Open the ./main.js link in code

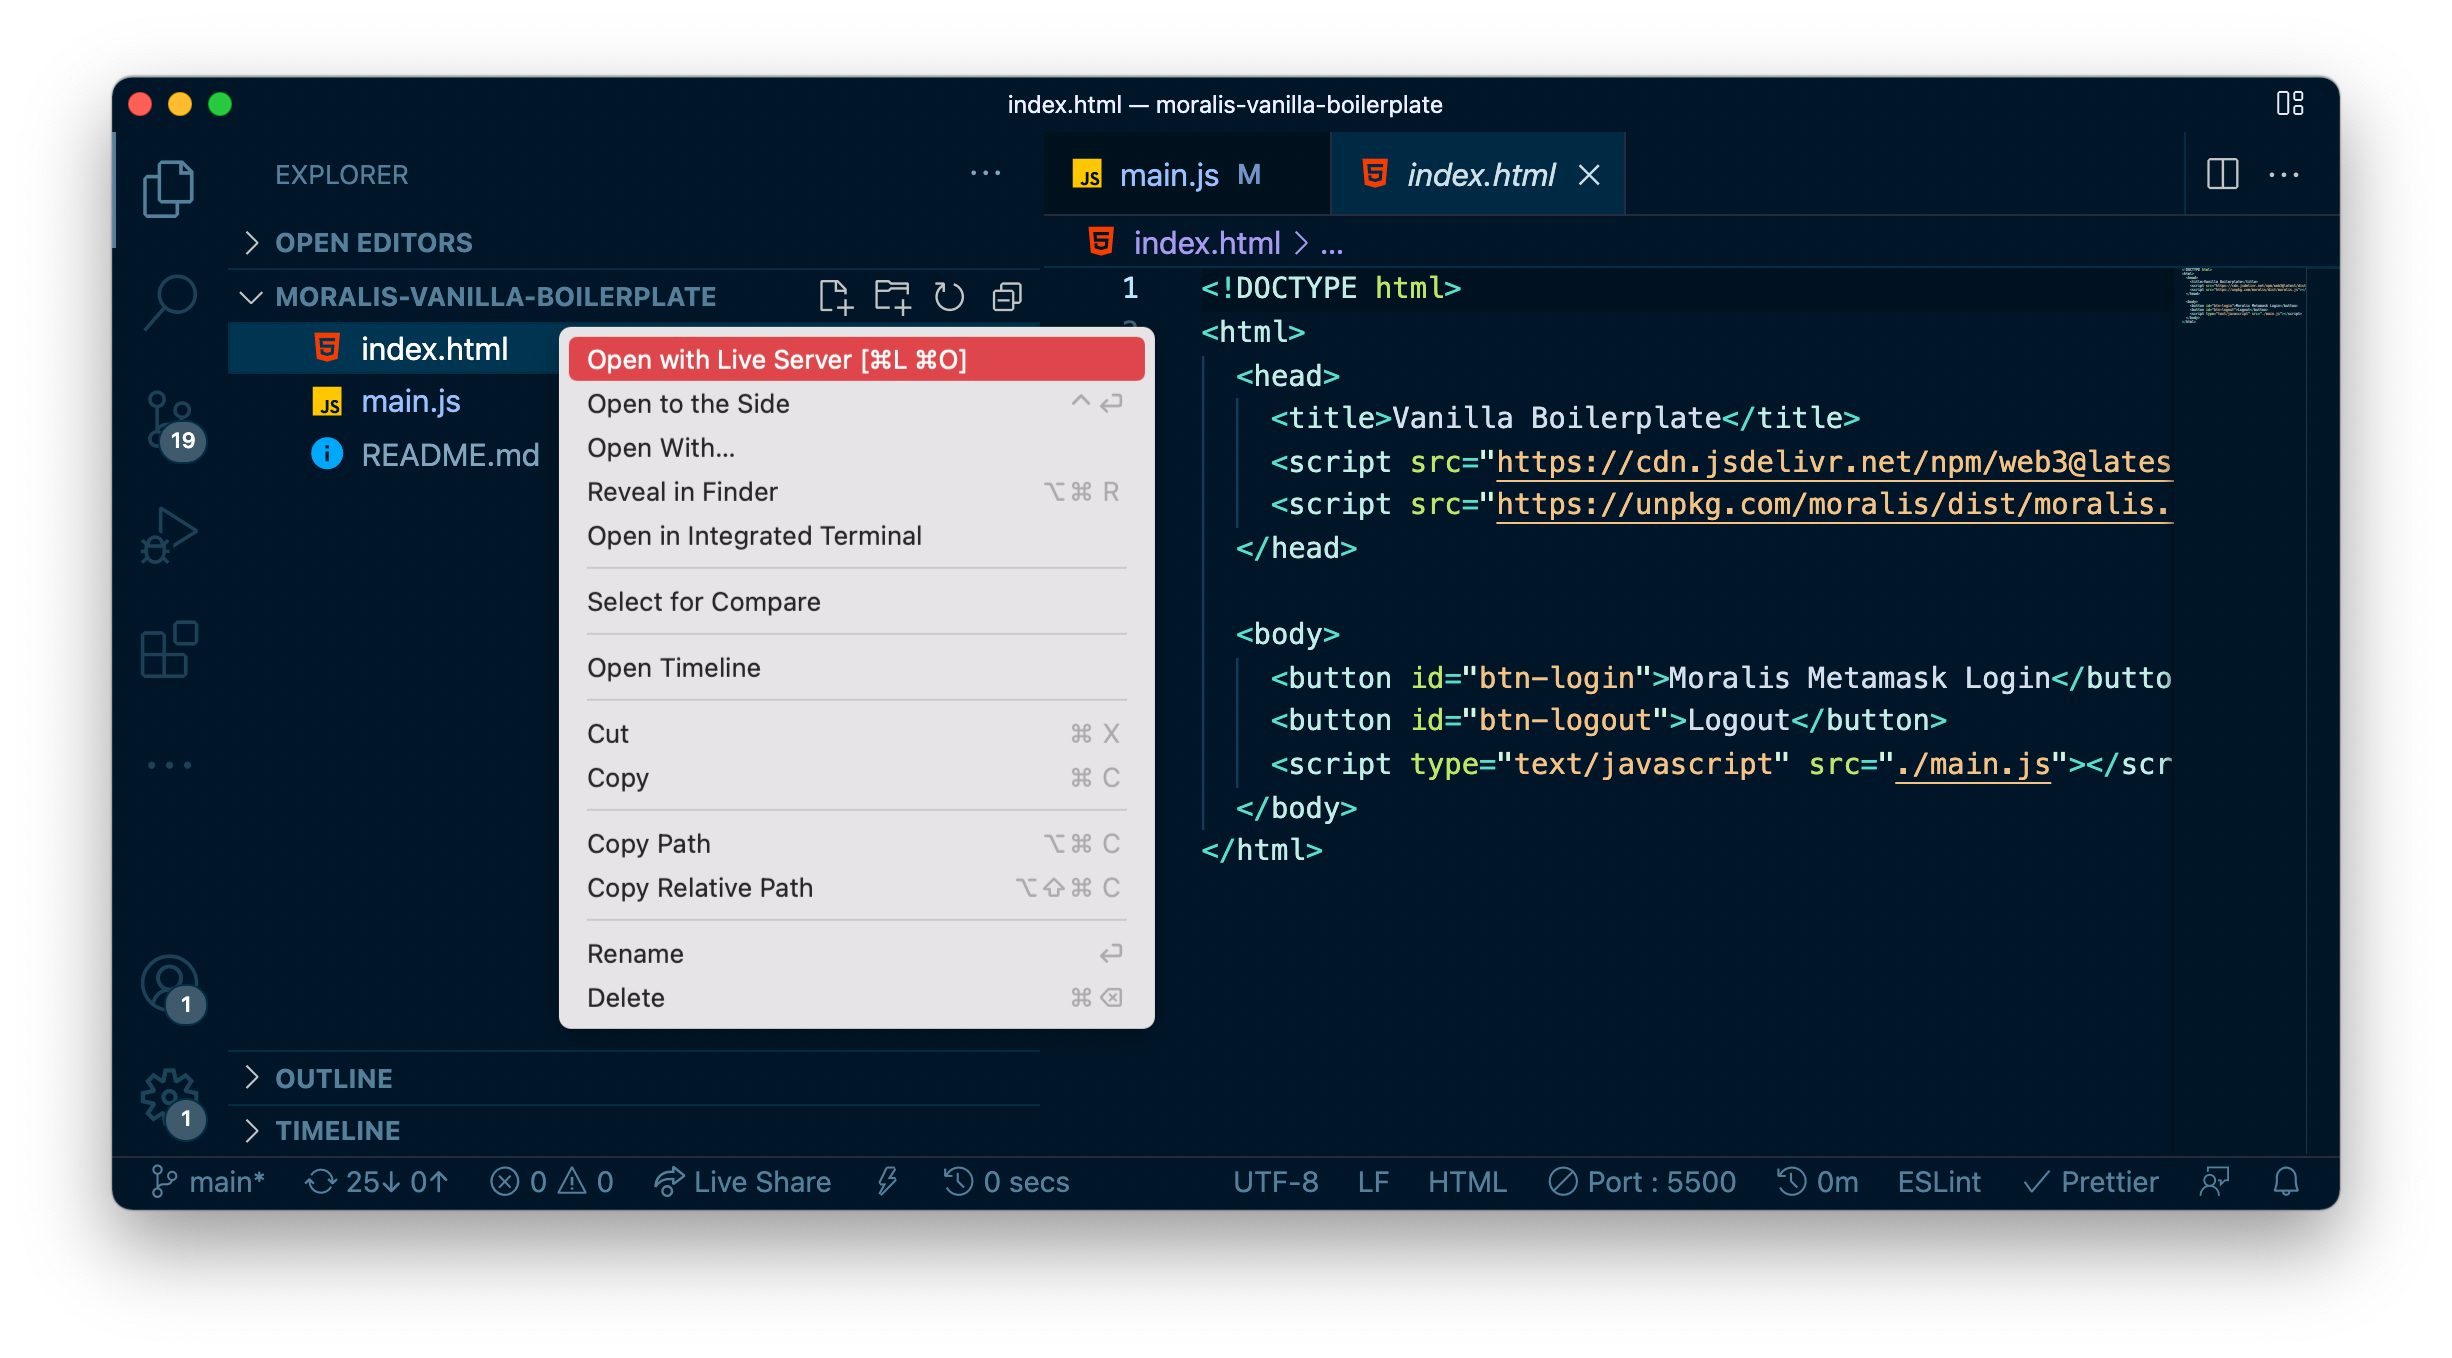pos(1972,764)
